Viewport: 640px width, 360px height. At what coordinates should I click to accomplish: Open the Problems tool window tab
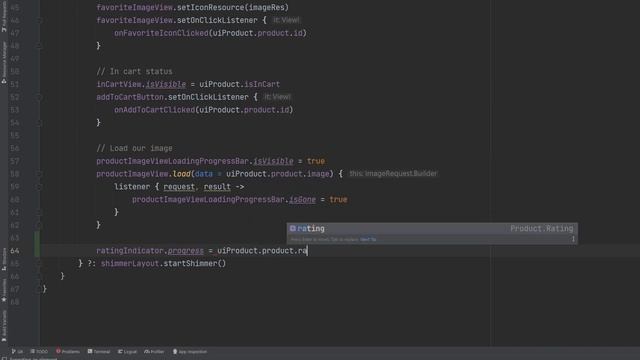[68, 351]
